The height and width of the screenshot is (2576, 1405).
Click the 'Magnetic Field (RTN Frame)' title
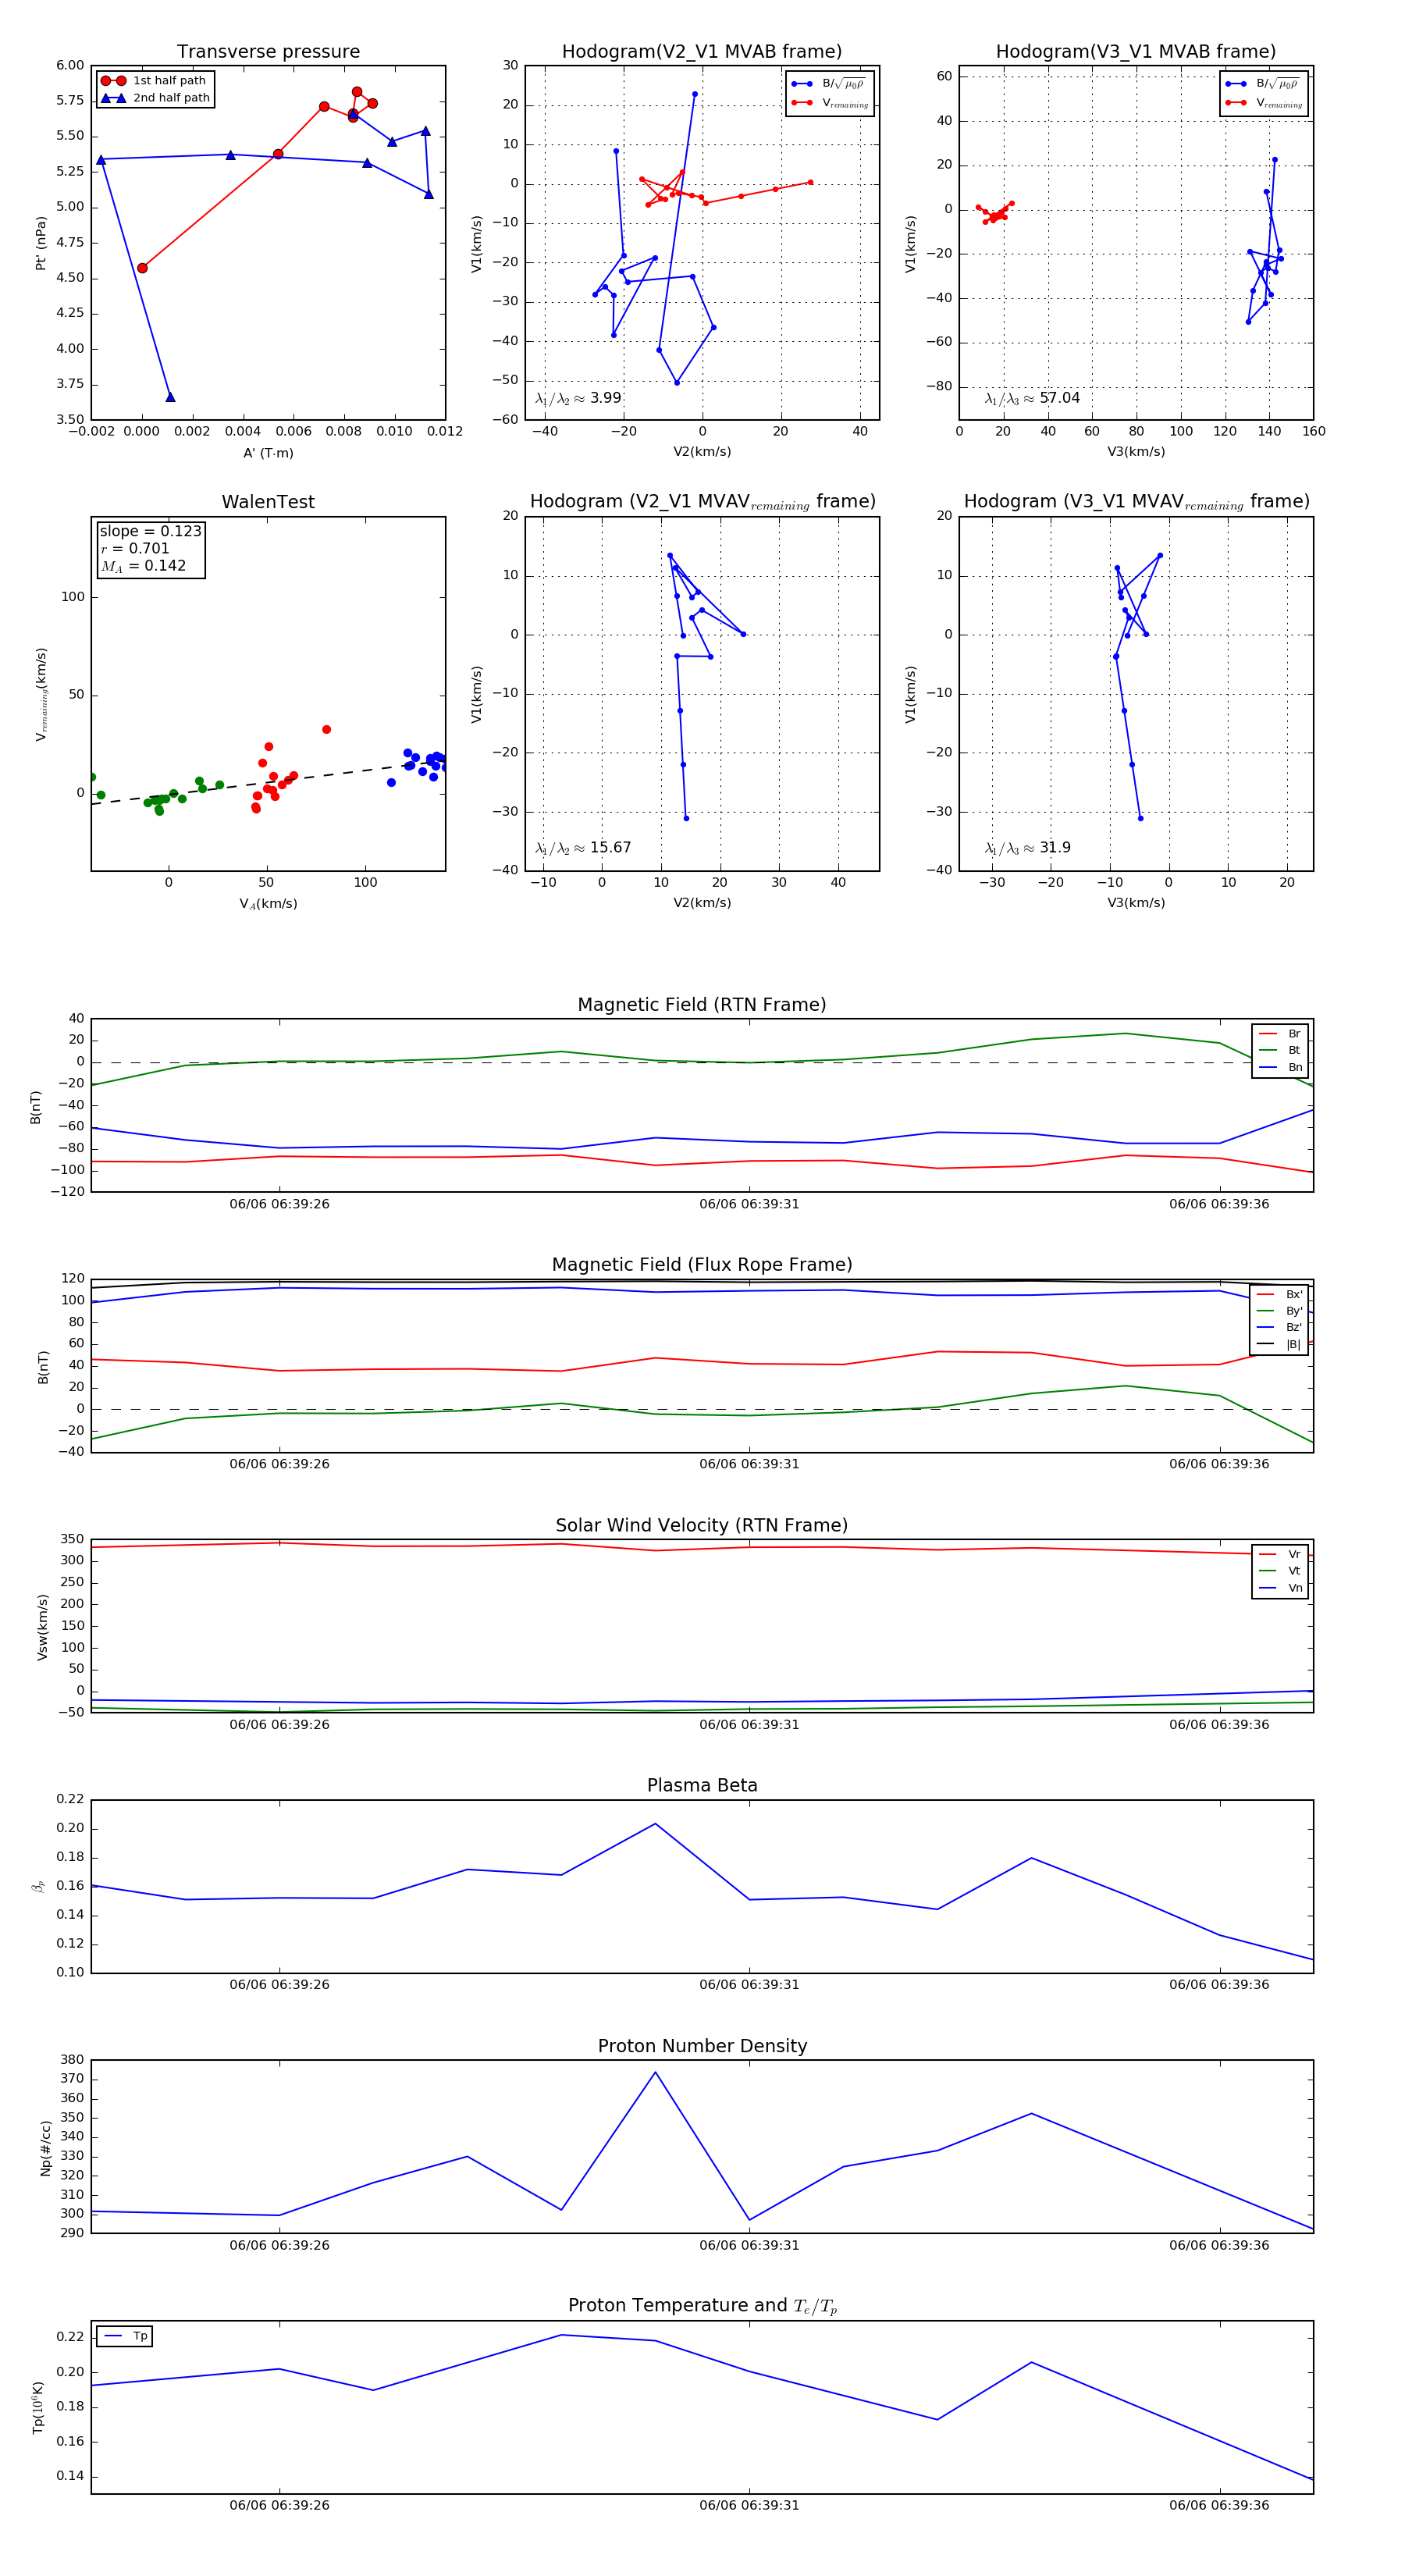click(702, 1005)
